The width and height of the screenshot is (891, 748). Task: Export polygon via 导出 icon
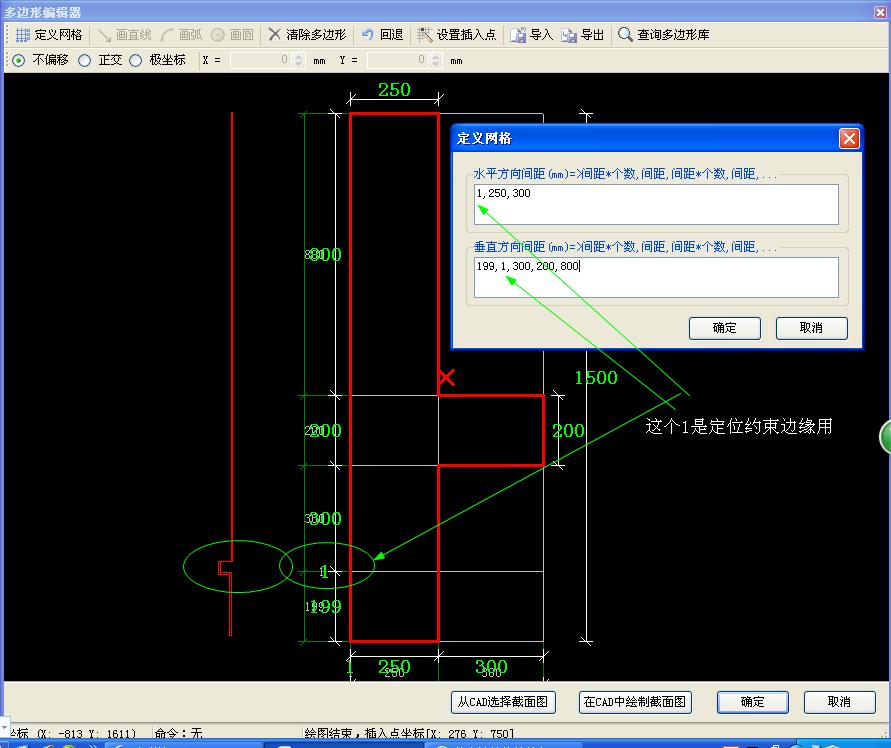(x=582, y=35)
